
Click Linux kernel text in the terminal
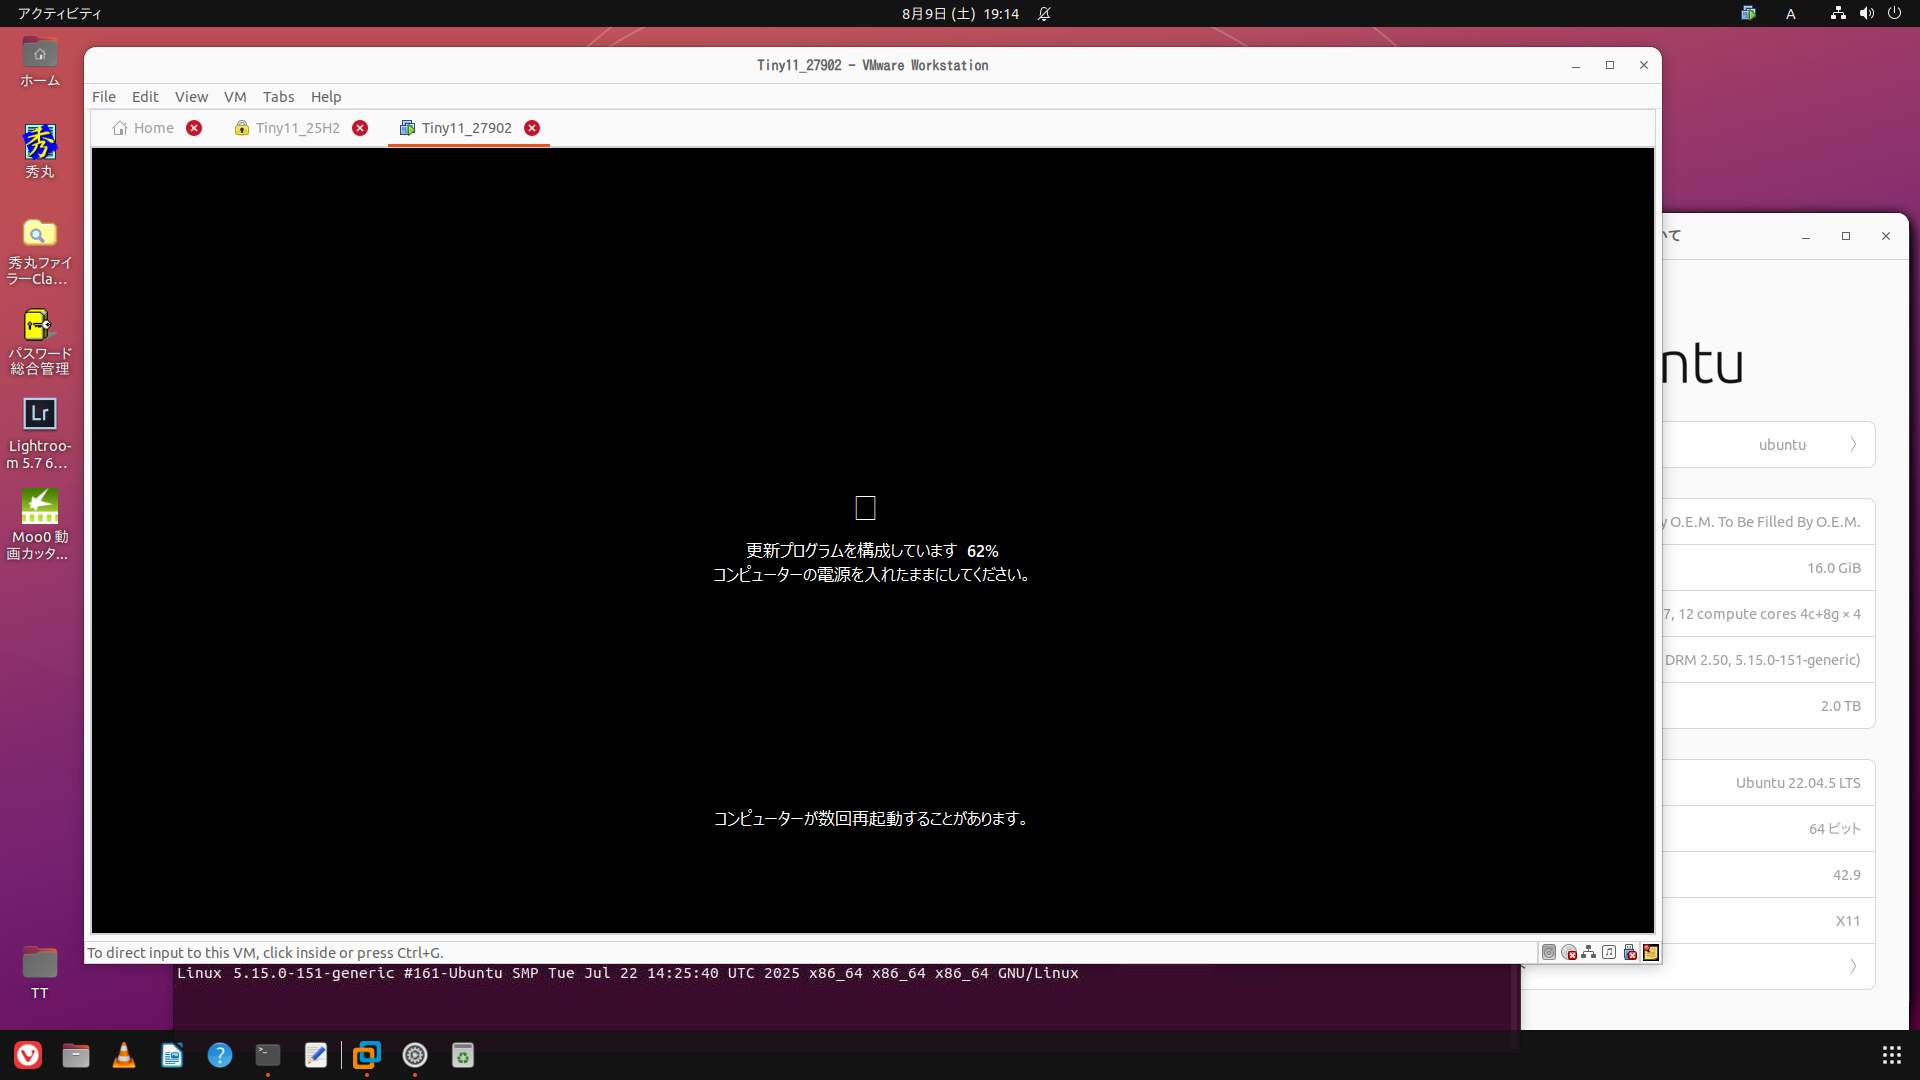pyautogui.click(x=628, y=973)
